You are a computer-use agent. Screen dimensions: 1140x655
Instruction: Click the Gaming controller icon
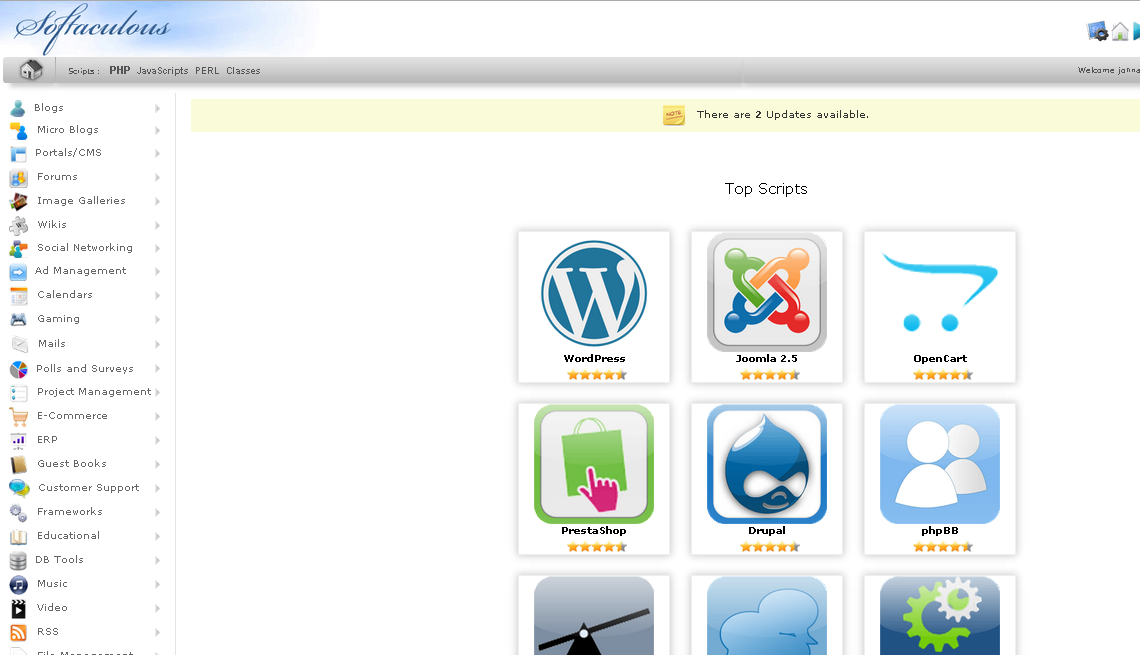[18, 319]
